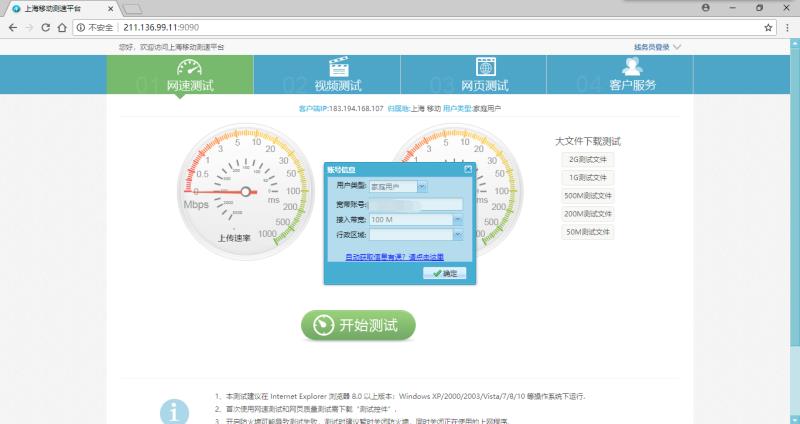Click the empty 行政区域 combo field
Screen dimensions: 800x424
pos(411,235)
